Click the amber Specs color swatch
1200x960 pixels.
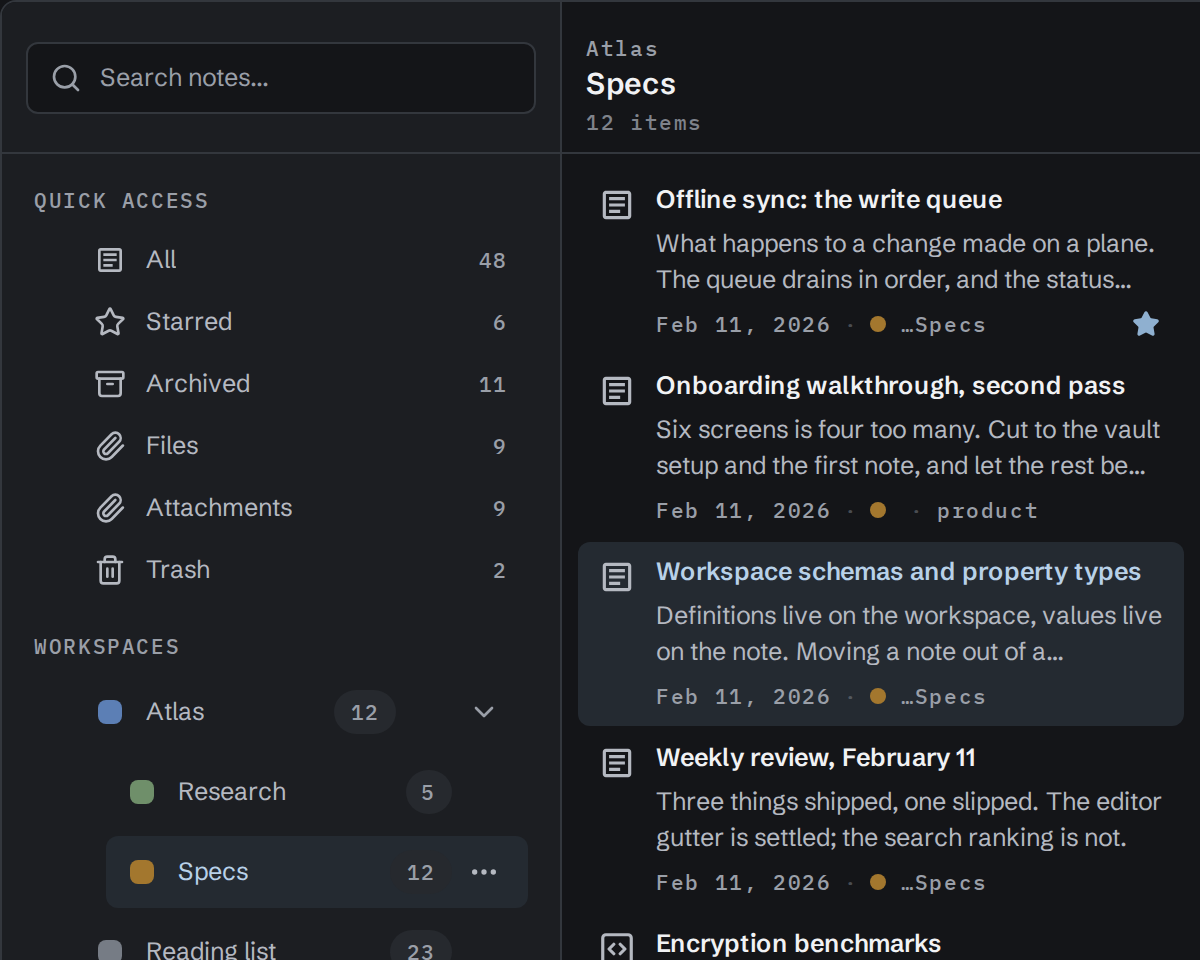(x=142, y=872)
